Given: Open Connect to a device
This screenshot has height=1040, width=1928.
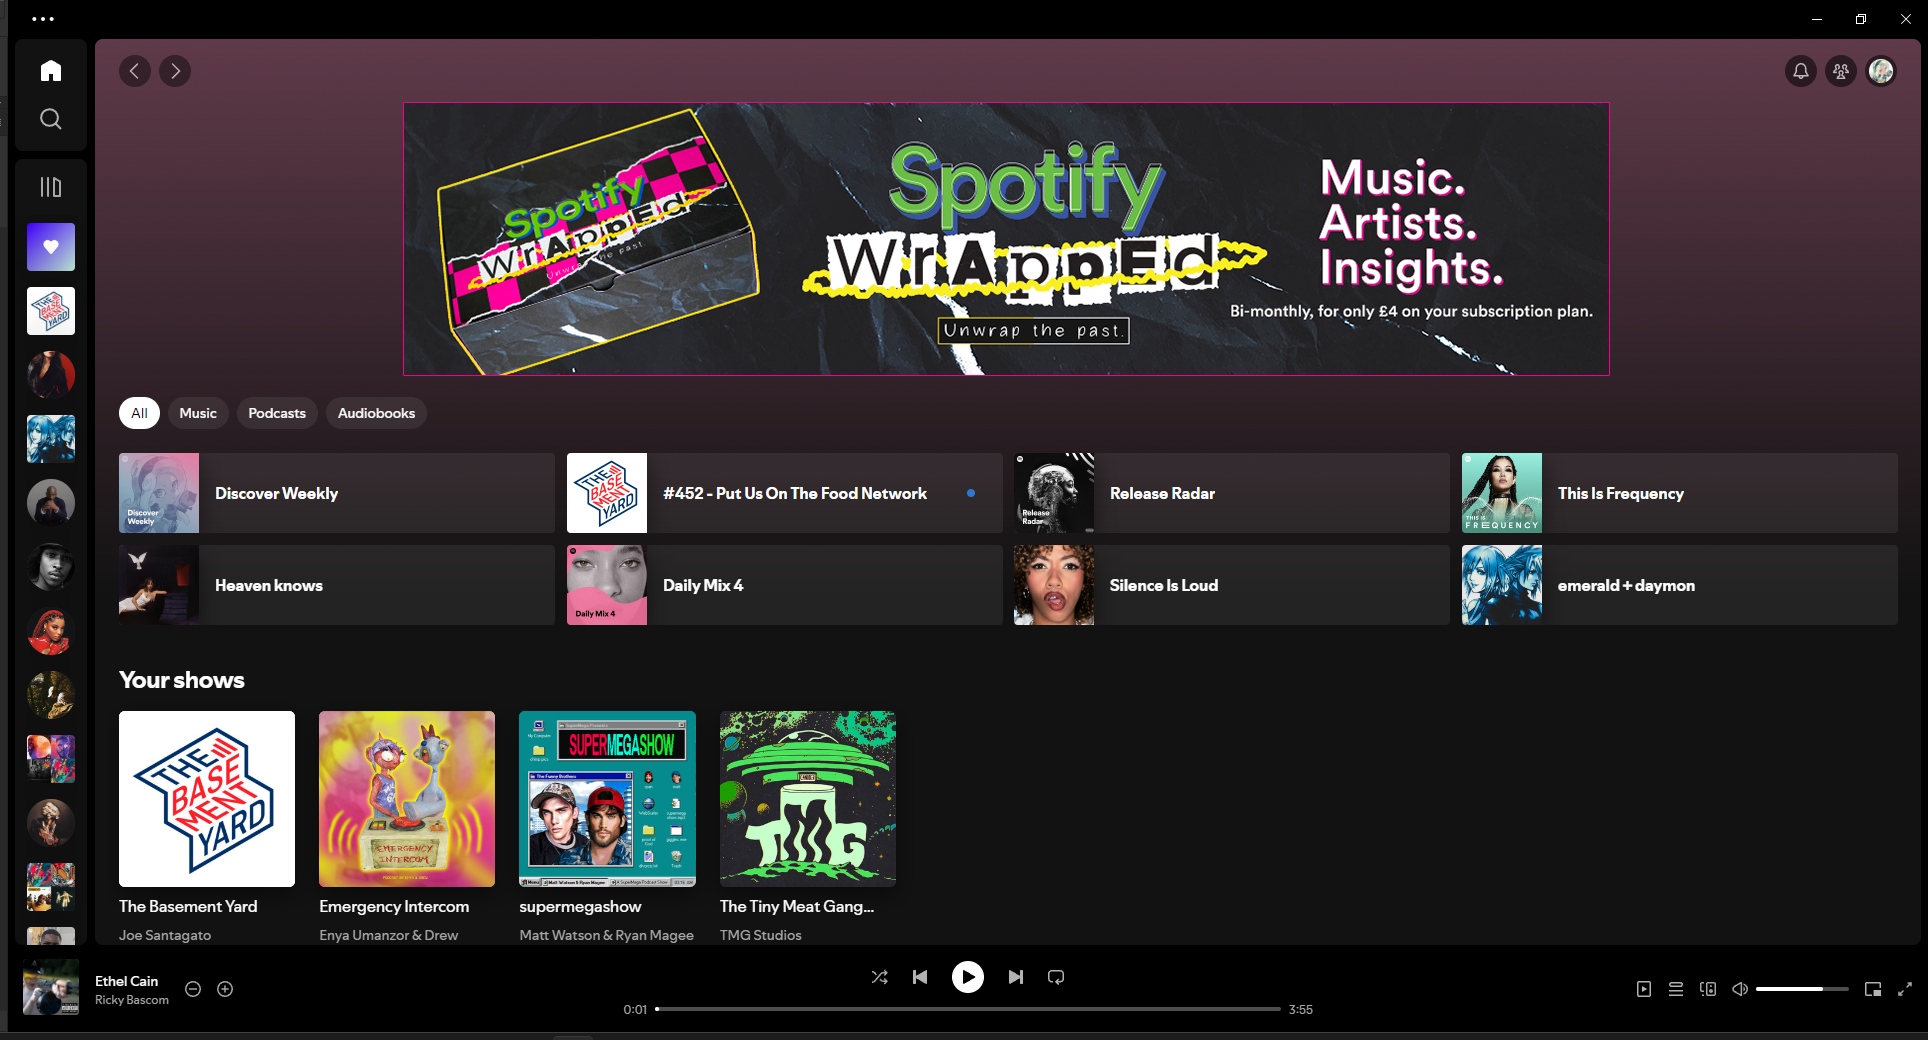Looking at the screenshot, I should tap(1708, 989).
